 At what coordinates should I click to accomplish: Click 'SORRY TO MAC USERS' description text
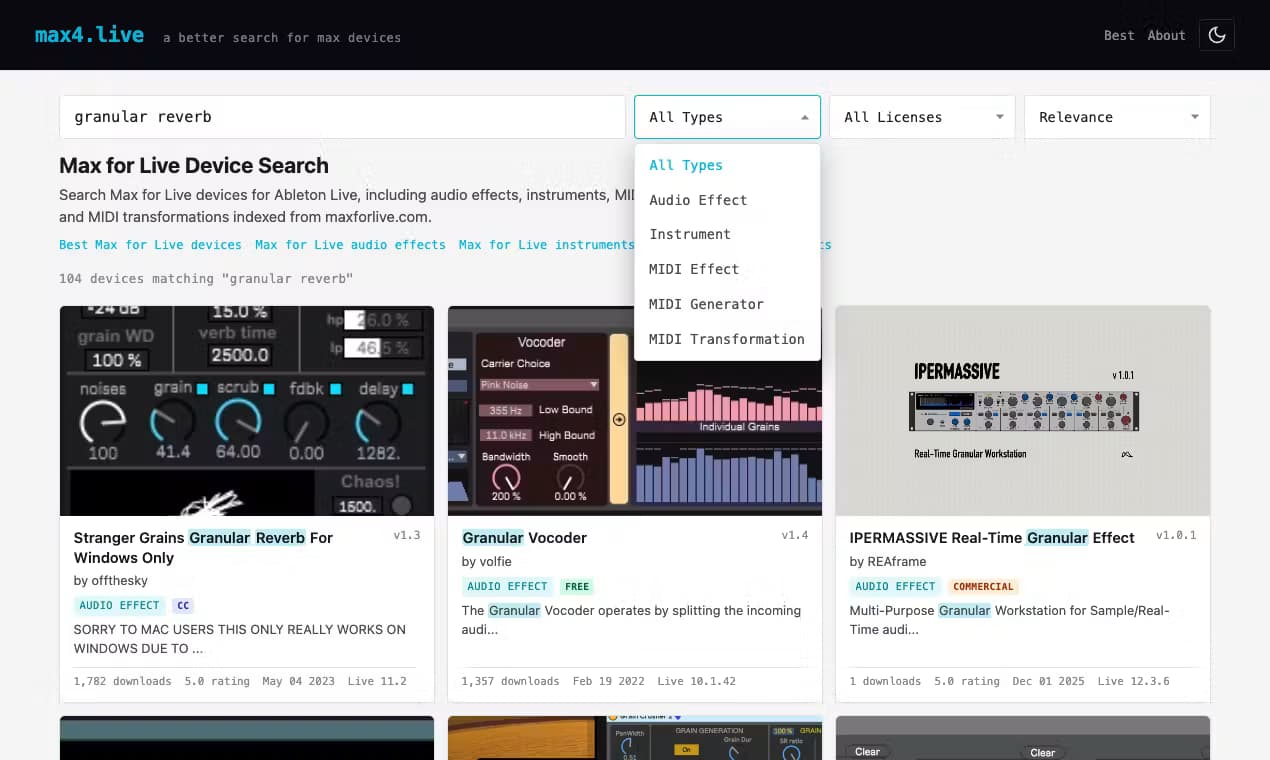(x=240, y=639)
